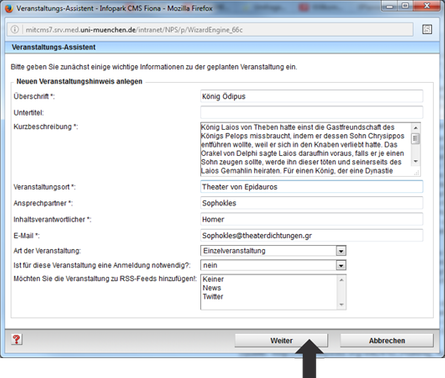
Task: Click the browser URL address bar
Action: (x=210, y=30)
